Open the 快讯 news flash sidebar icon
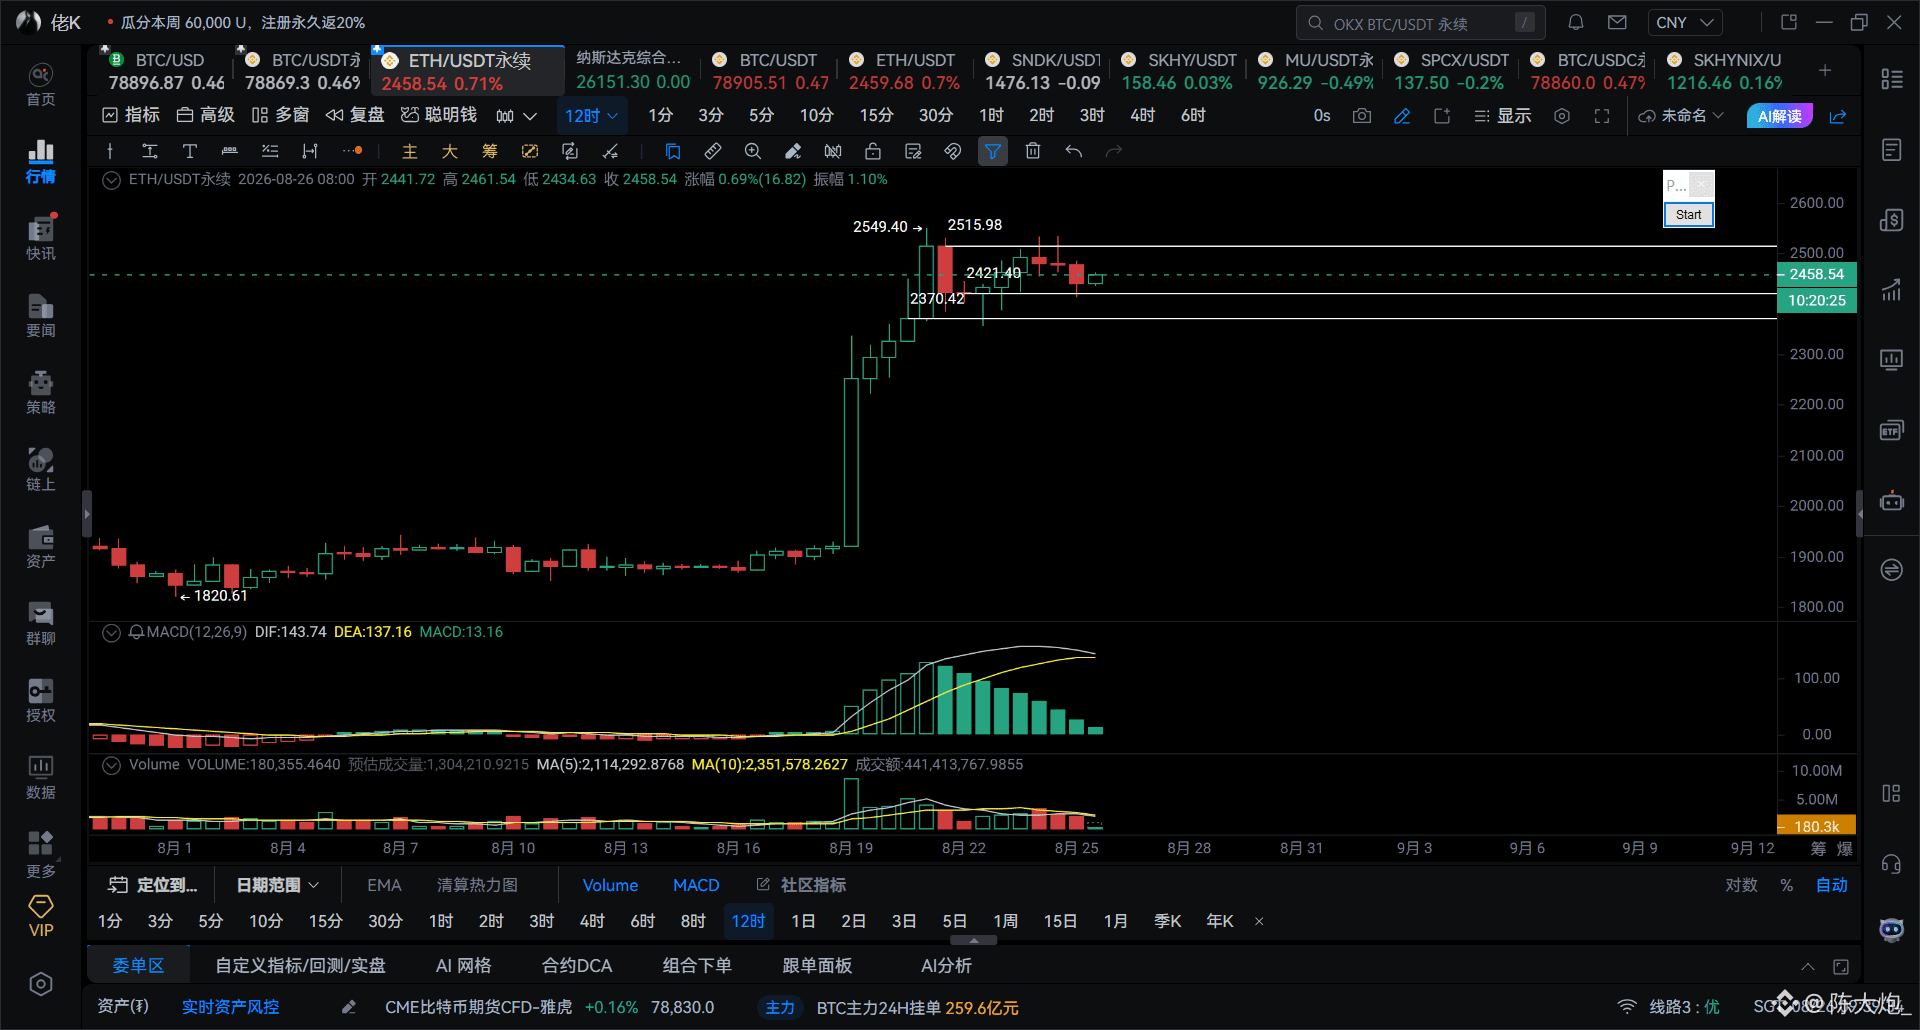Viewport: 1920px width, 1030px height. pos(40,238)
